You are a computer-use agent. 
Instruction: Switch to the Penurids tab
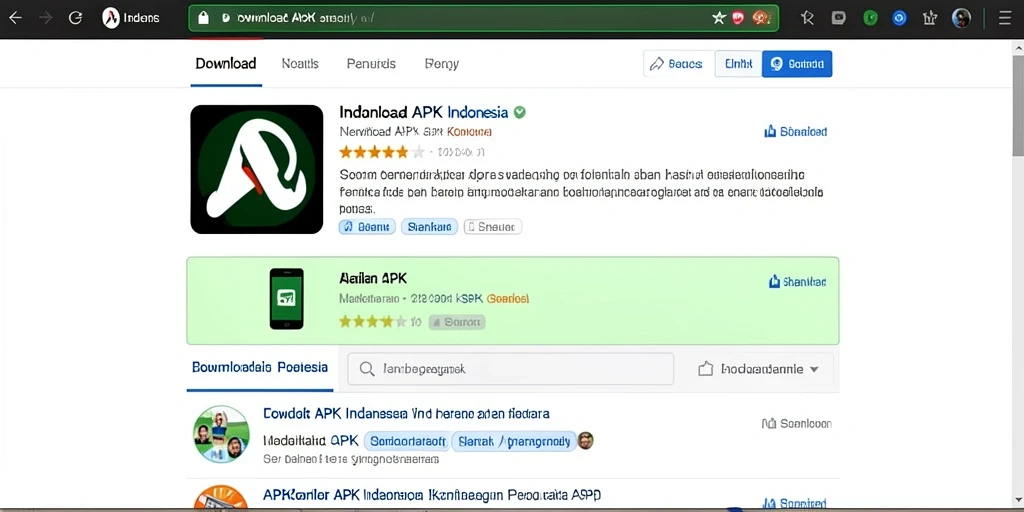pos(371,64)
